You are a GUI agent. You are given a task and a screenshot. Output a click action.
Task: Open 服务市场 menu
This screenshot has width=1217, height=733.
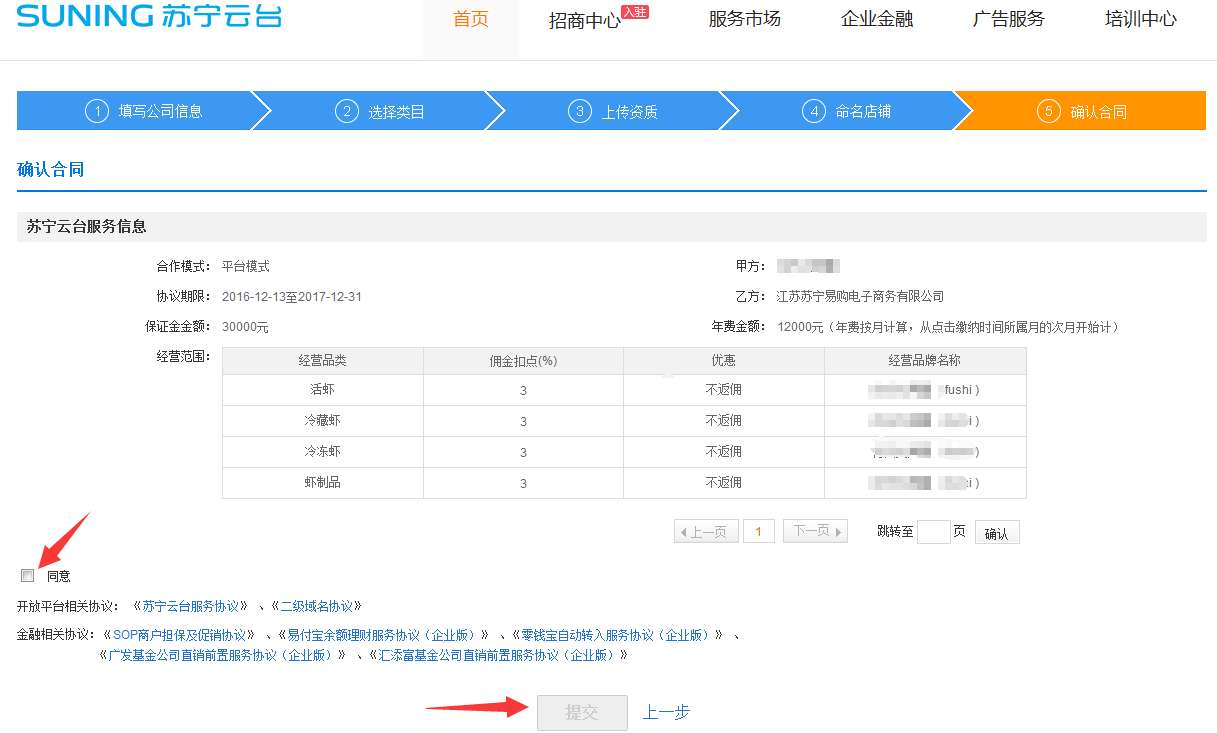coord(745,19)
